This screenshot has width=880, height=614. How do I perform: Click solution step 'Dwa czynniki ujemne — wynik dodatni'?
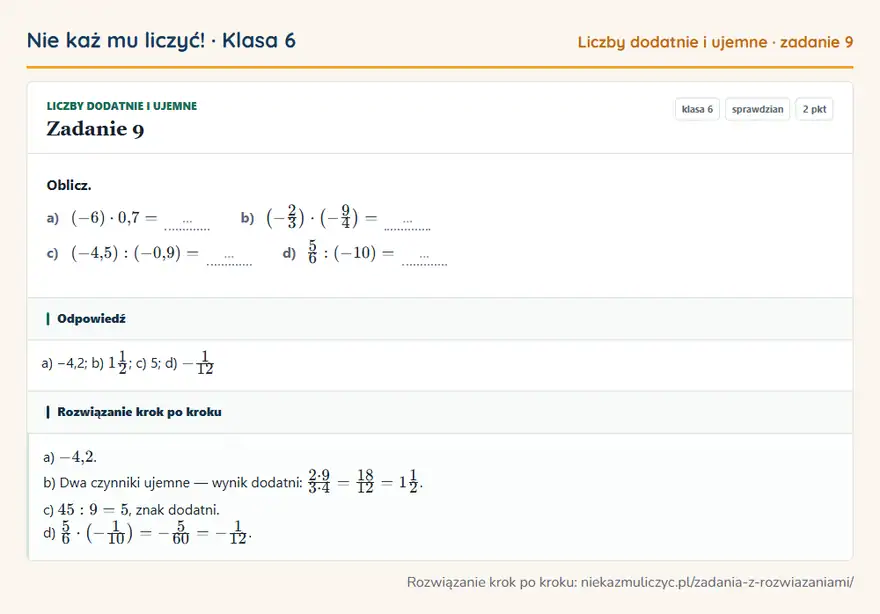tap(233, 483)
